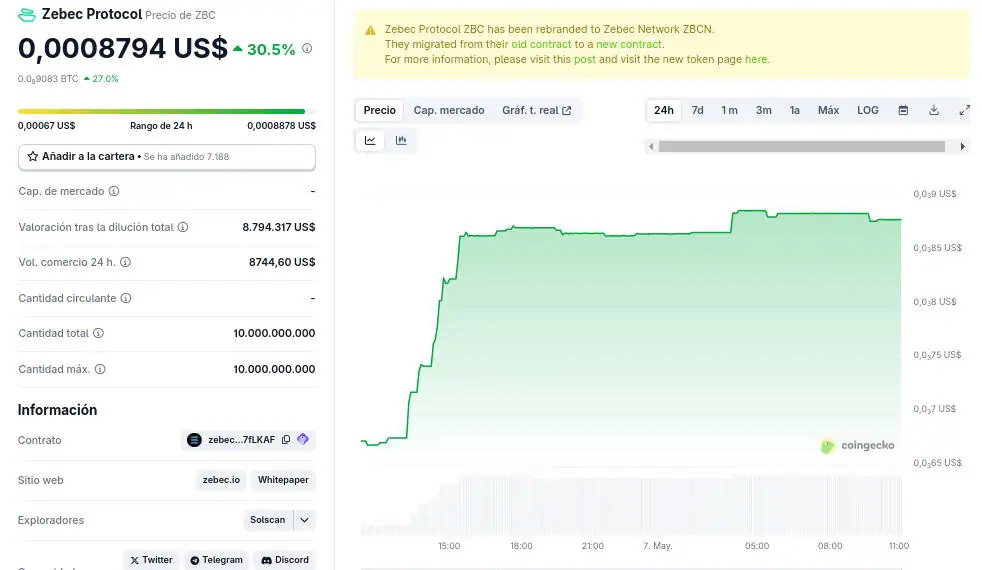Click the chart's horizontal scrollbar thumb

pos(802,147)
